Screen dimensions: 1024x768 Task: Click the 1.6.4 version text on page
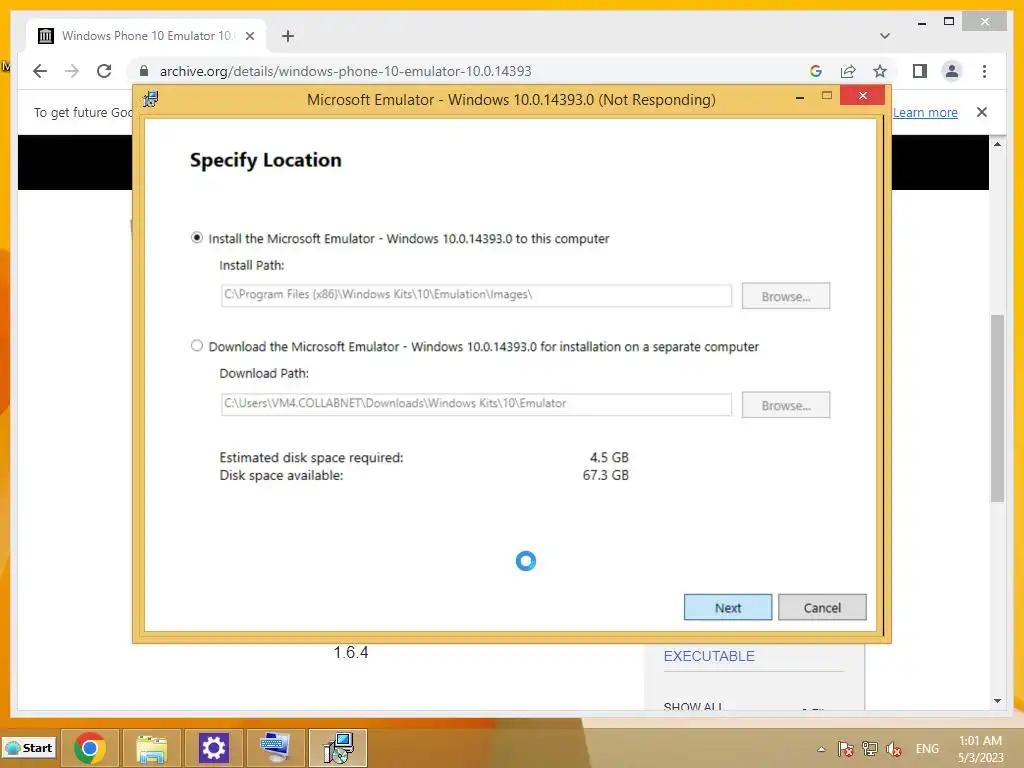351,652
